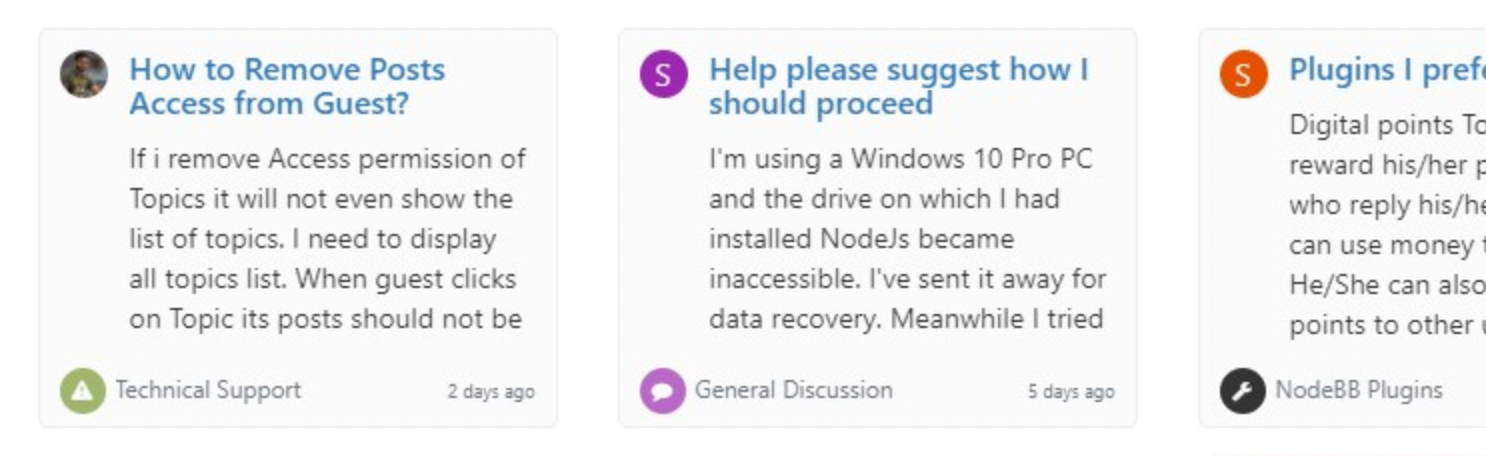Click the "5 days ago" timestamp

pyautogui.click(x=1070, y=392)
